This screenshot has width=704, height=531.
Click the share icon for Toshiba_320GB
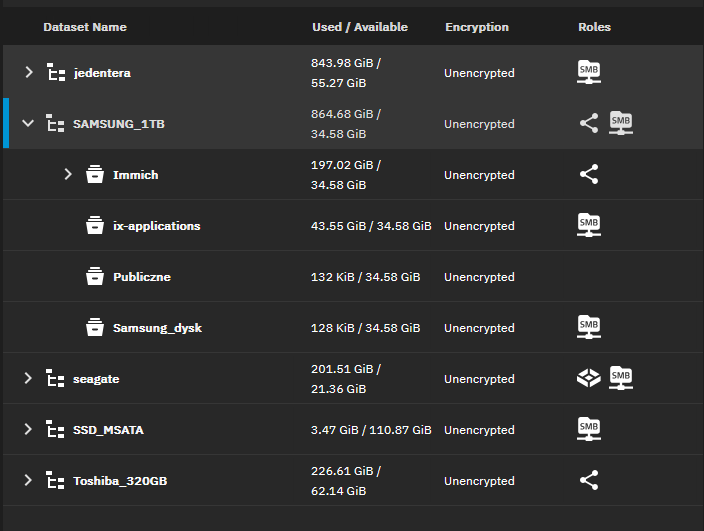589,481
